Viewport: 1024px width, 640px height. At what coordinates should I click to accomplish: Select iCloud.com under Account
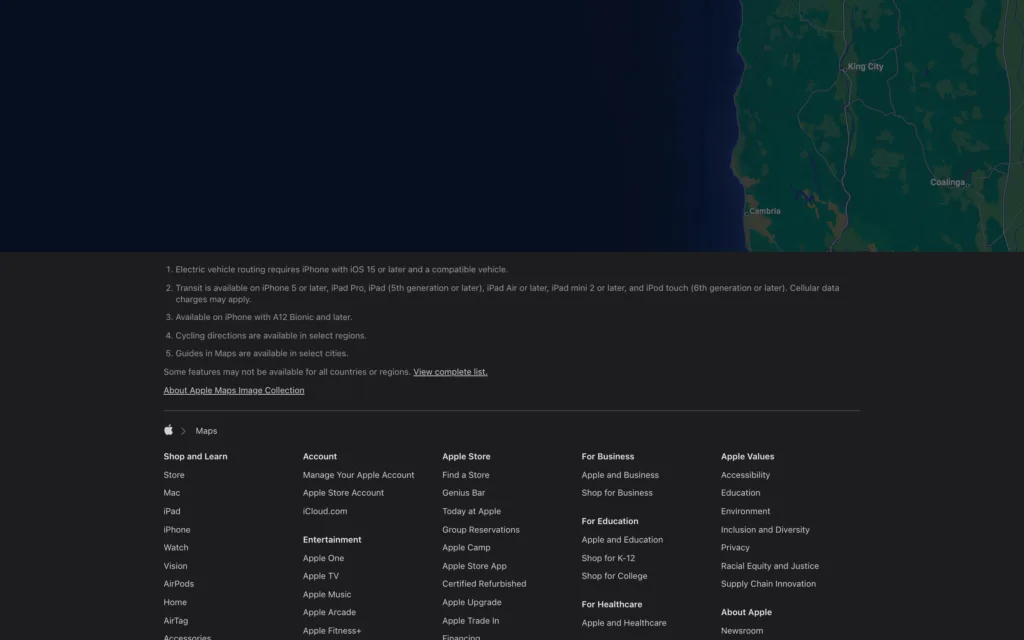325,511
